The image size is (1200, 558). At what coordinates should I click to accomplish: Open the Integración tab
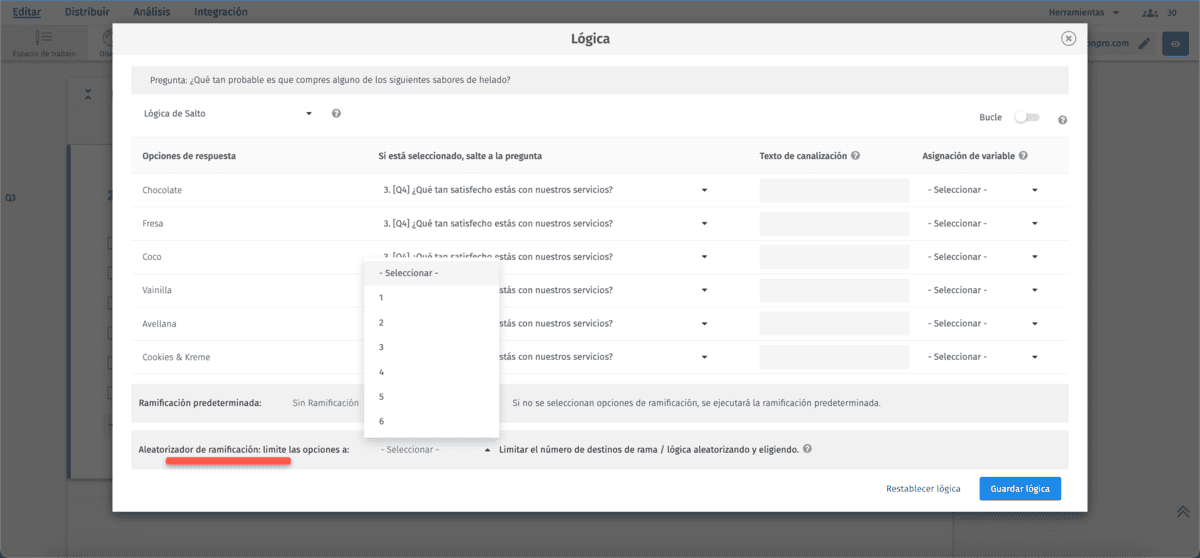221,12
